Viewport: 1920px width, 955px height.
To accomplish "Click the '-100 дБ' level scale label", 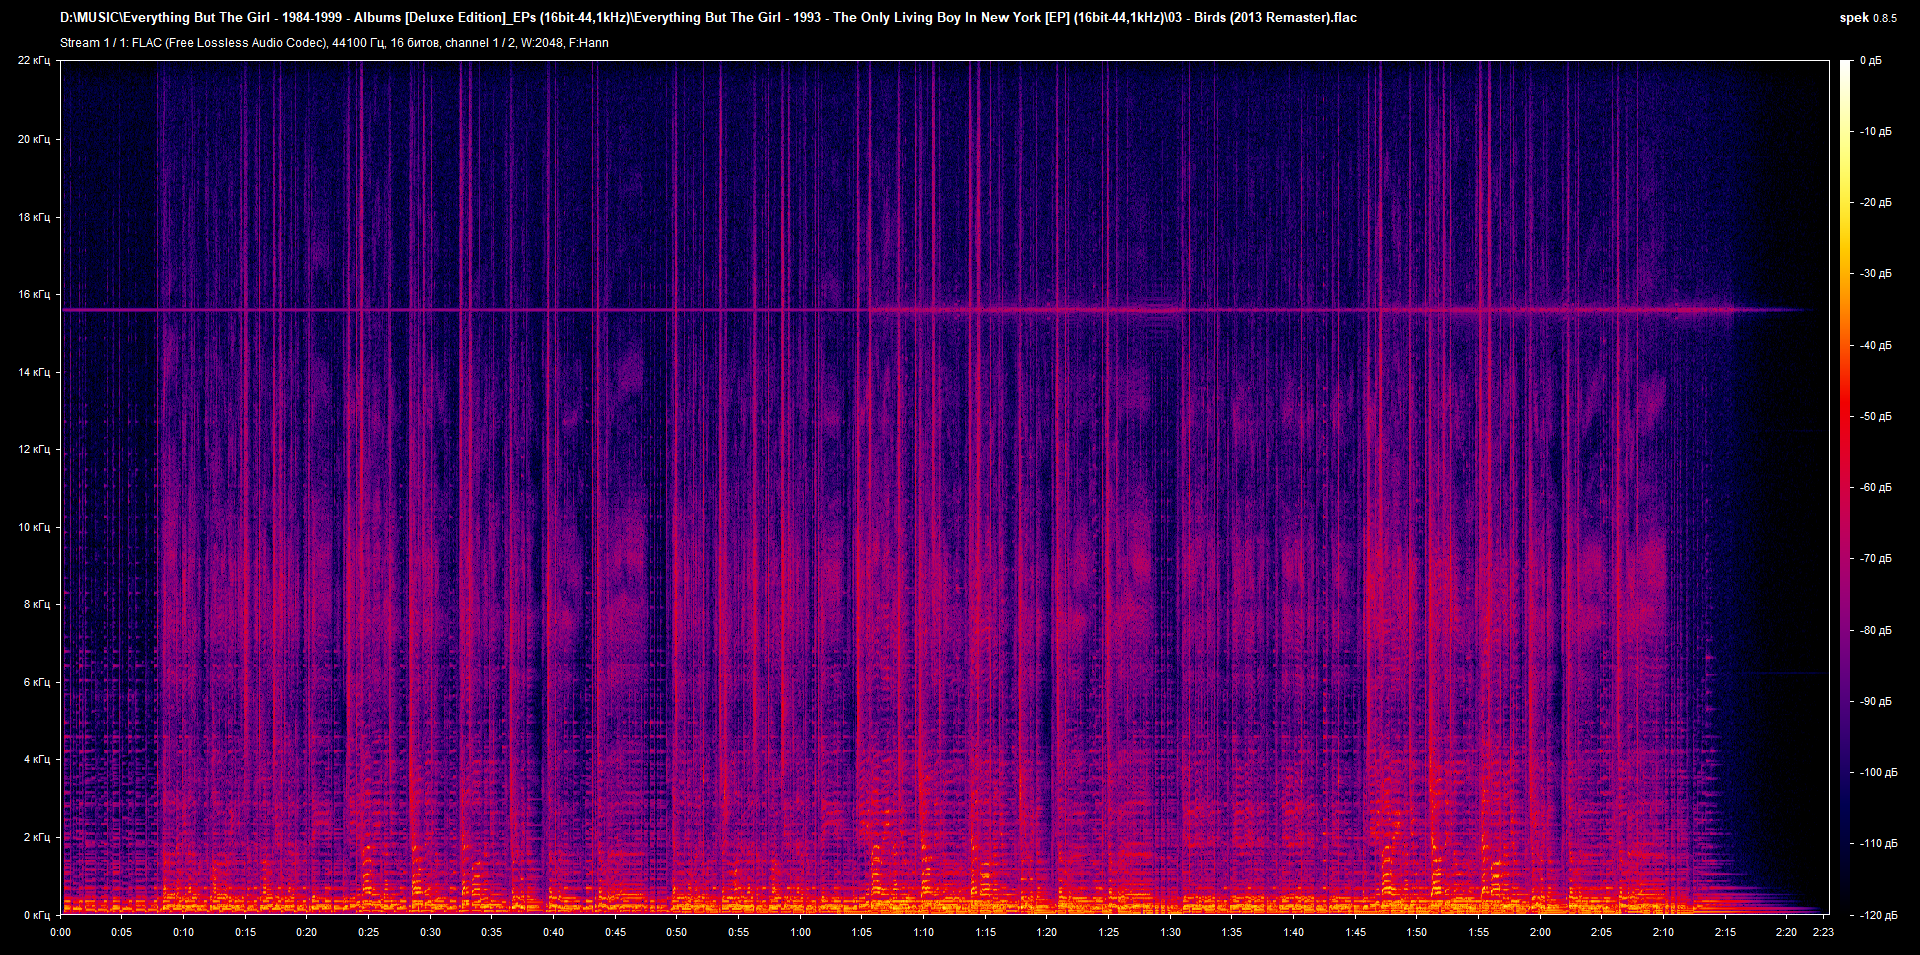I will click(1879, 773).
